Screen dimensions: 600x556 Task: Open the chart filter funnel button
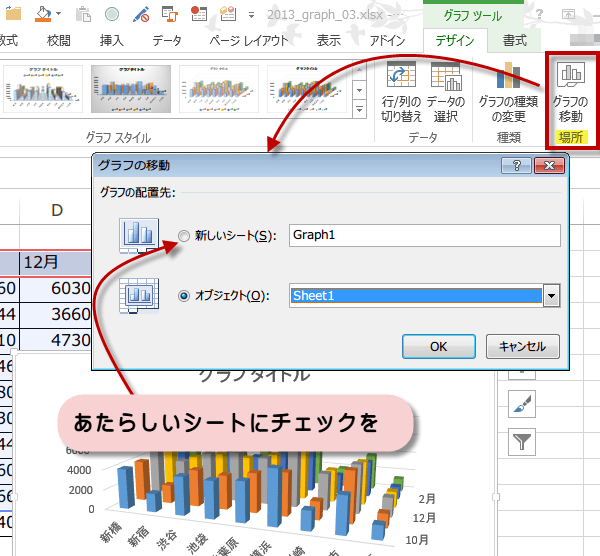pos(524,441)
